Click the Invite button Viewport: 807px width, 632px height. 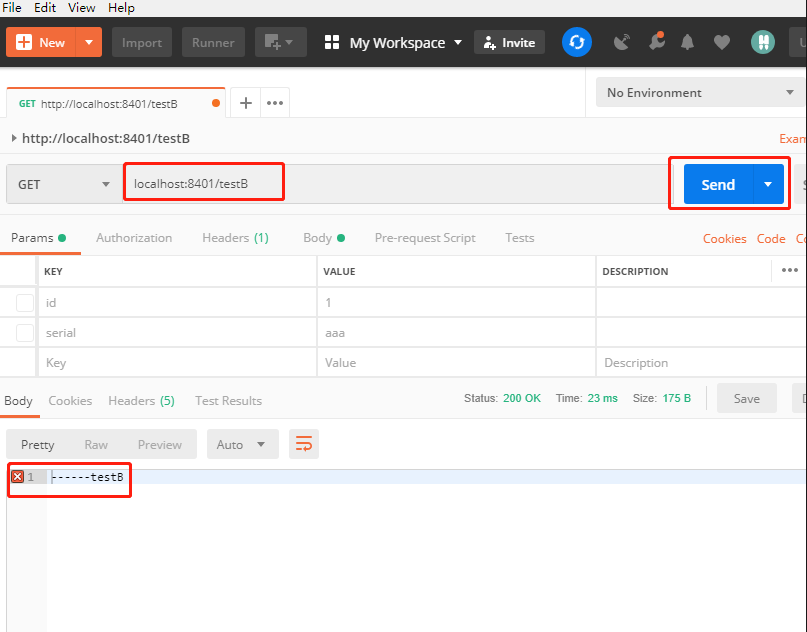click(x=509, y=42)
